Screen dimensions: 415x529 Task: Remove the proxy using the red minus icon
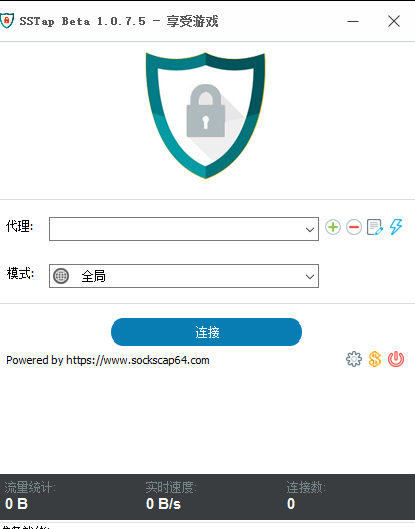[x=354, y=227]
